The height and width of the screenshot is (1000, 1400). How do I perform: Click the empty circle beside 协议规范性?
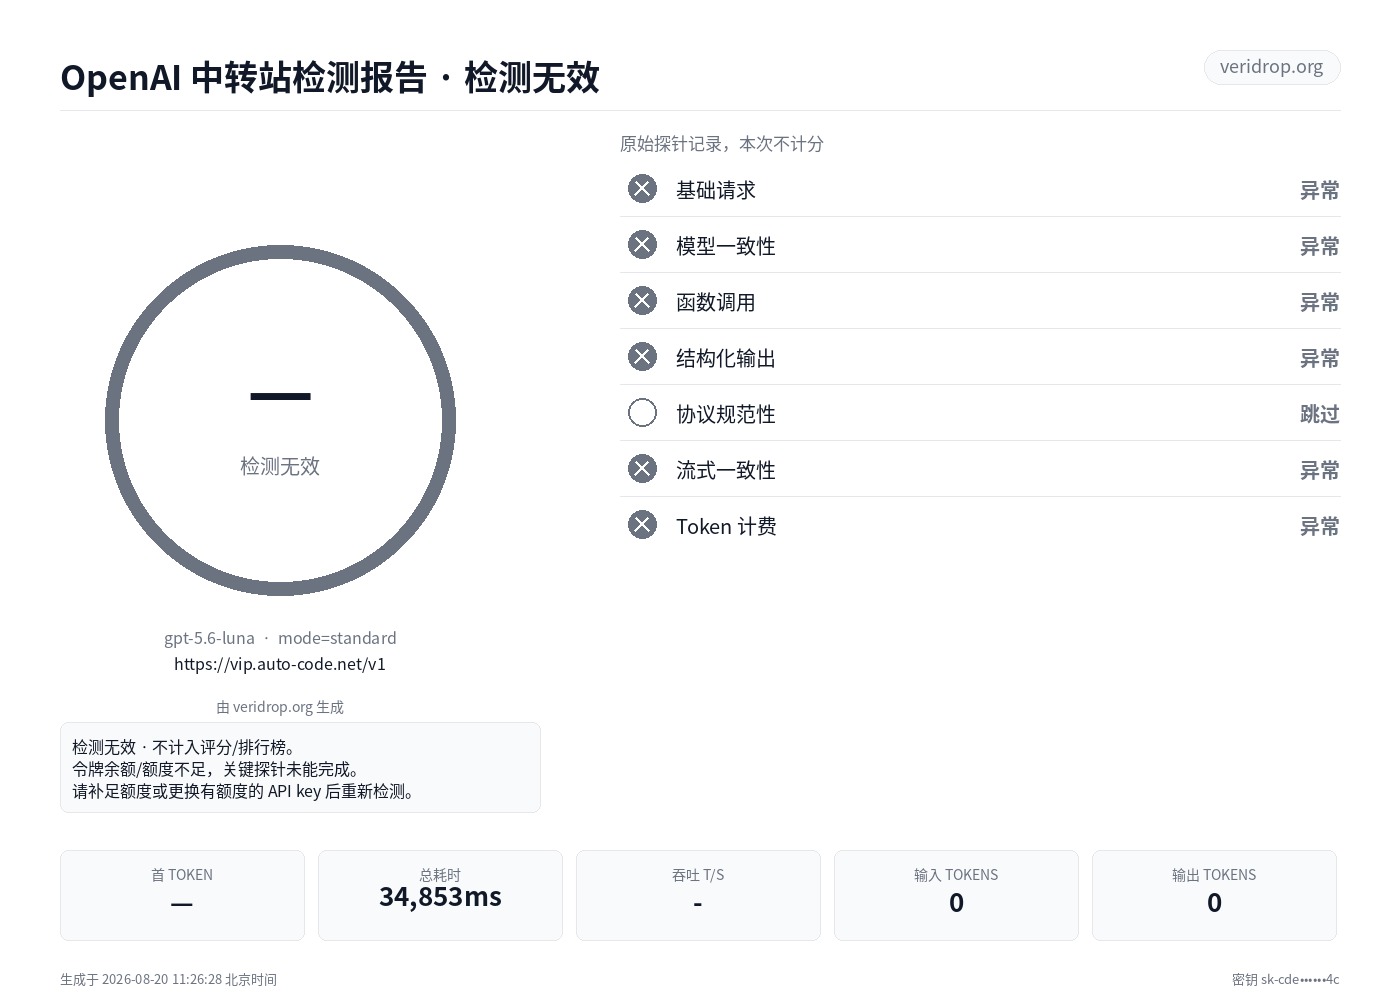pos(642,413)
